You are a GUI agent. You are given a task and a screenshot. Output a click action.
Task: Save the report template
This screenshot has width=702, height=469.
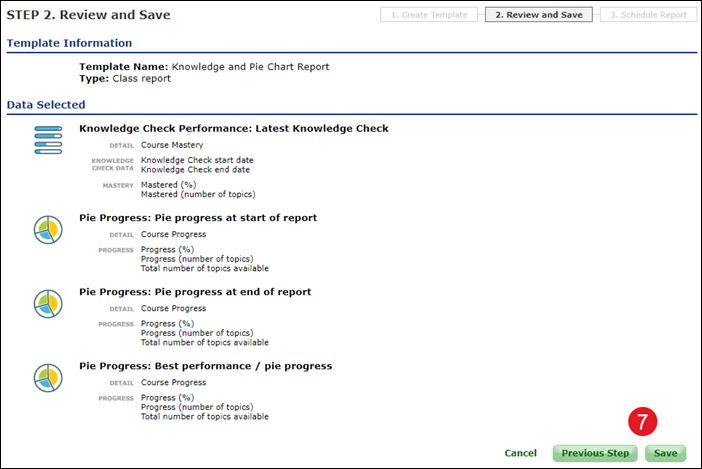pyautogui.click(x=665, y=453)
